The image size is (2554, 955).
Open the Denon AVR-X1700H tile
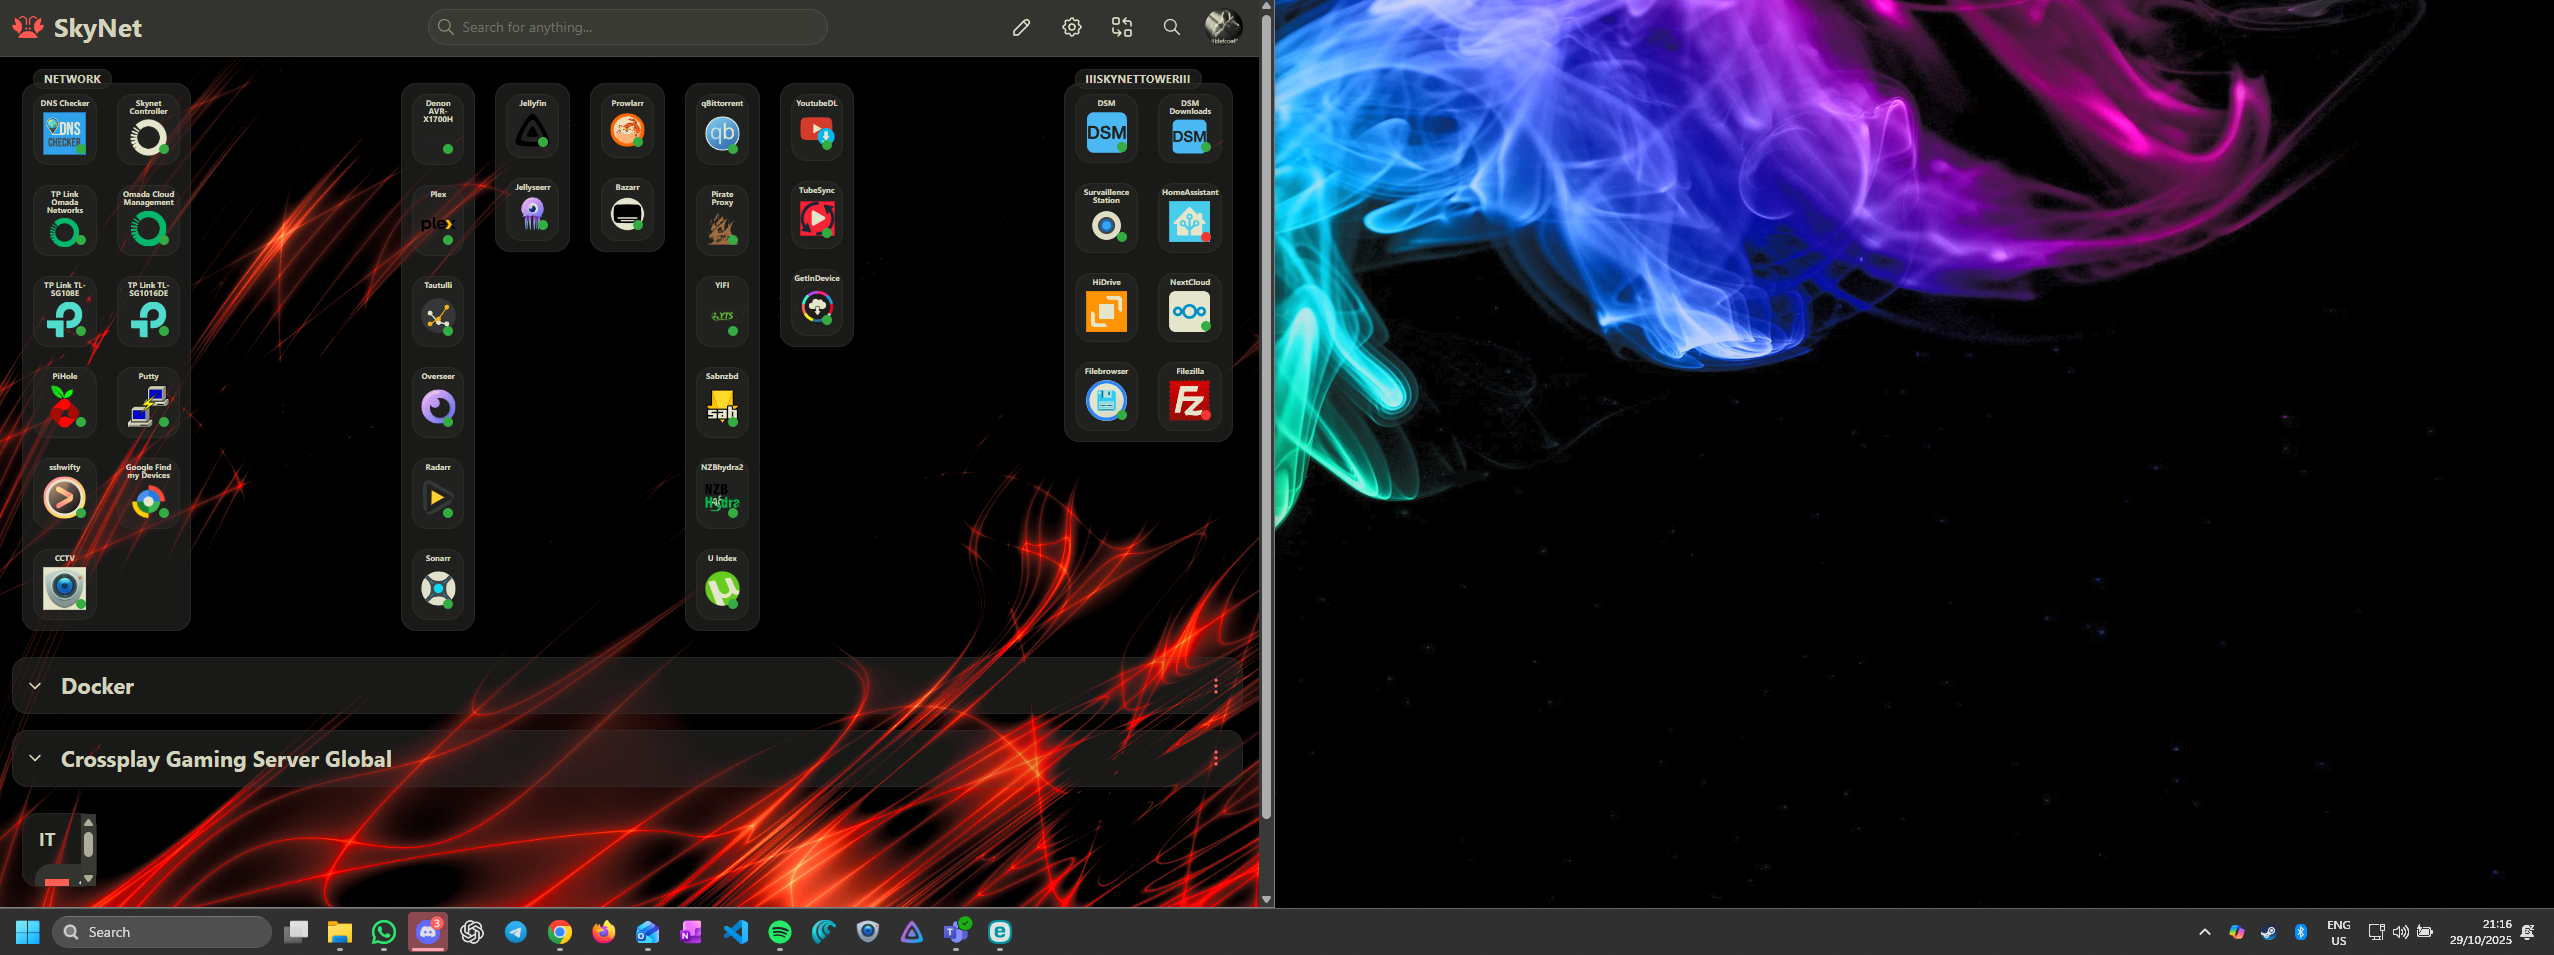[438, 129]
